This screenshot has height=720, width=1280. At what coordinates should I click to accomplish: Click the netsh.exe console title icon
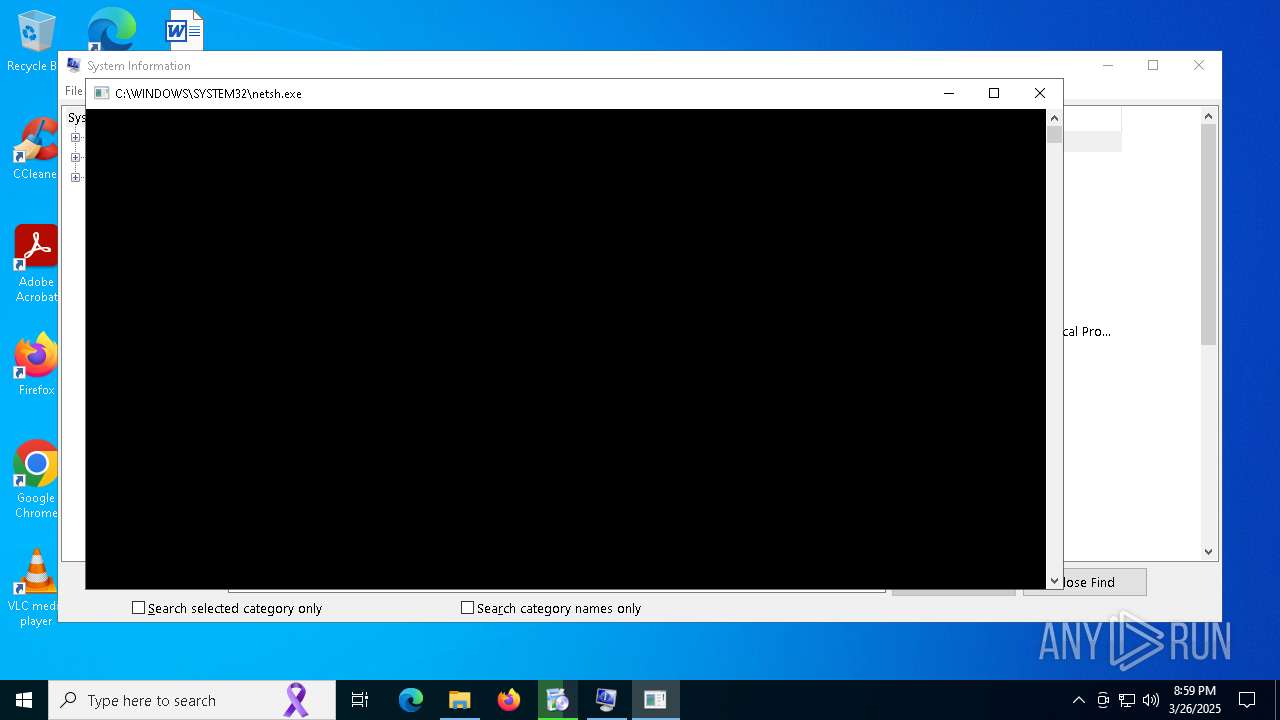(101, 93)
